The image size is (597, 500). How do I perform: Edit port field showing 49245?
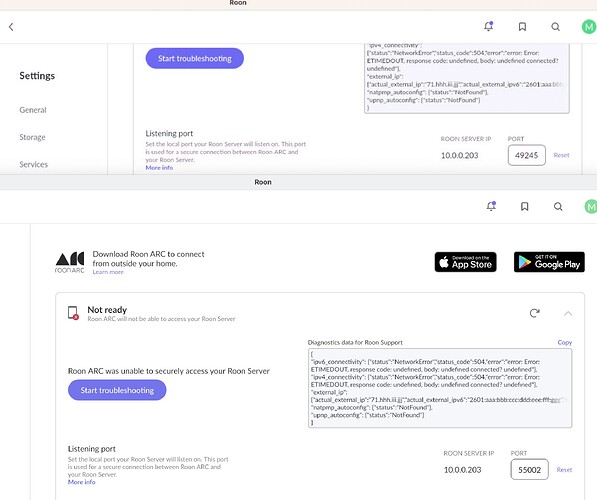click(527, 155)
